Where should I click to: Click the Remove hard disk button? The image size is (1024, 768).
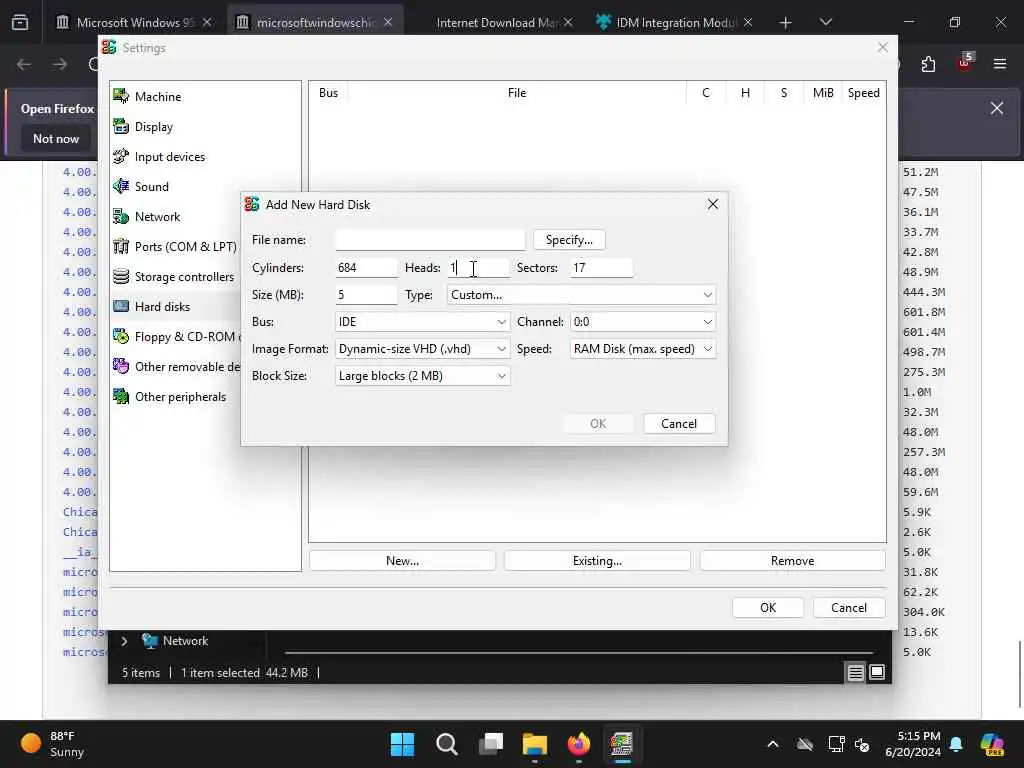792,561
